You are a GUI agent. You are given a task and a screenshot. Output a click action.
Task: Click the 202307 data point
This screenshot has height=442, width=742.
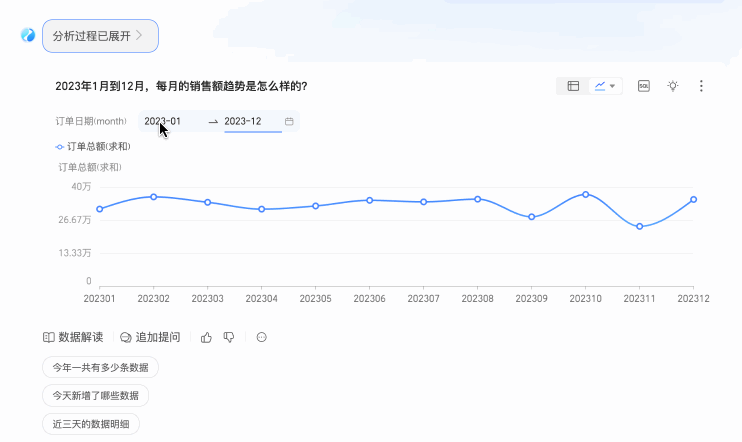coord(424,202)
